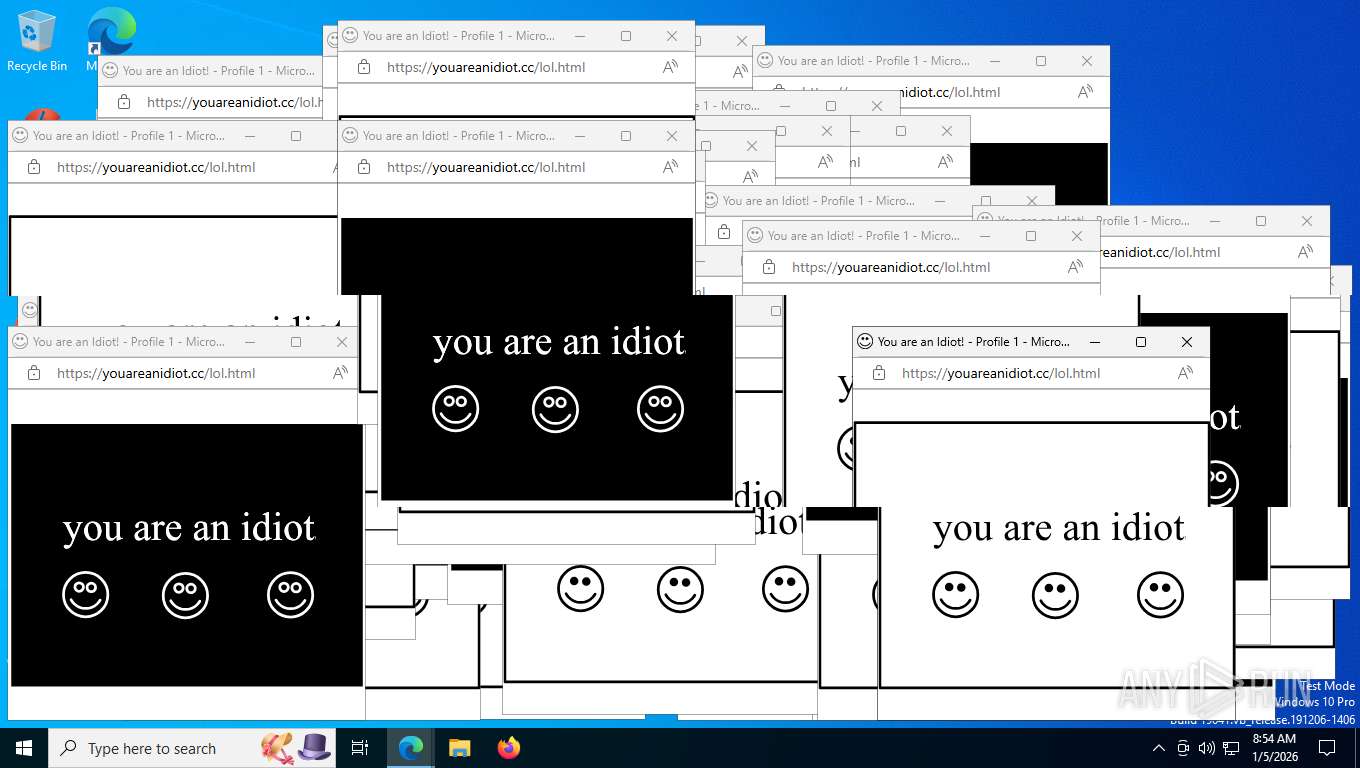Image resolution: width=1360 pixels, height=768 pixels.
Task: Select Microsoft Edge on the taskbar
Action: pyautogui.click(x=411, y=748)
